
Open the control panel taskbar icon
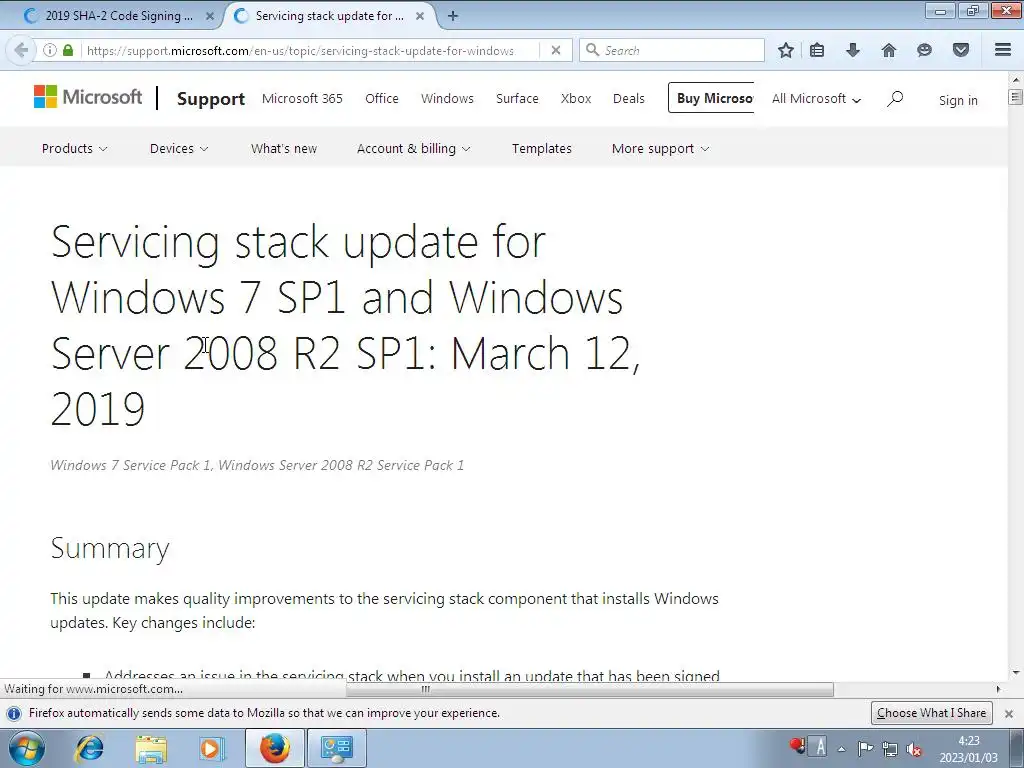point(336,748)
